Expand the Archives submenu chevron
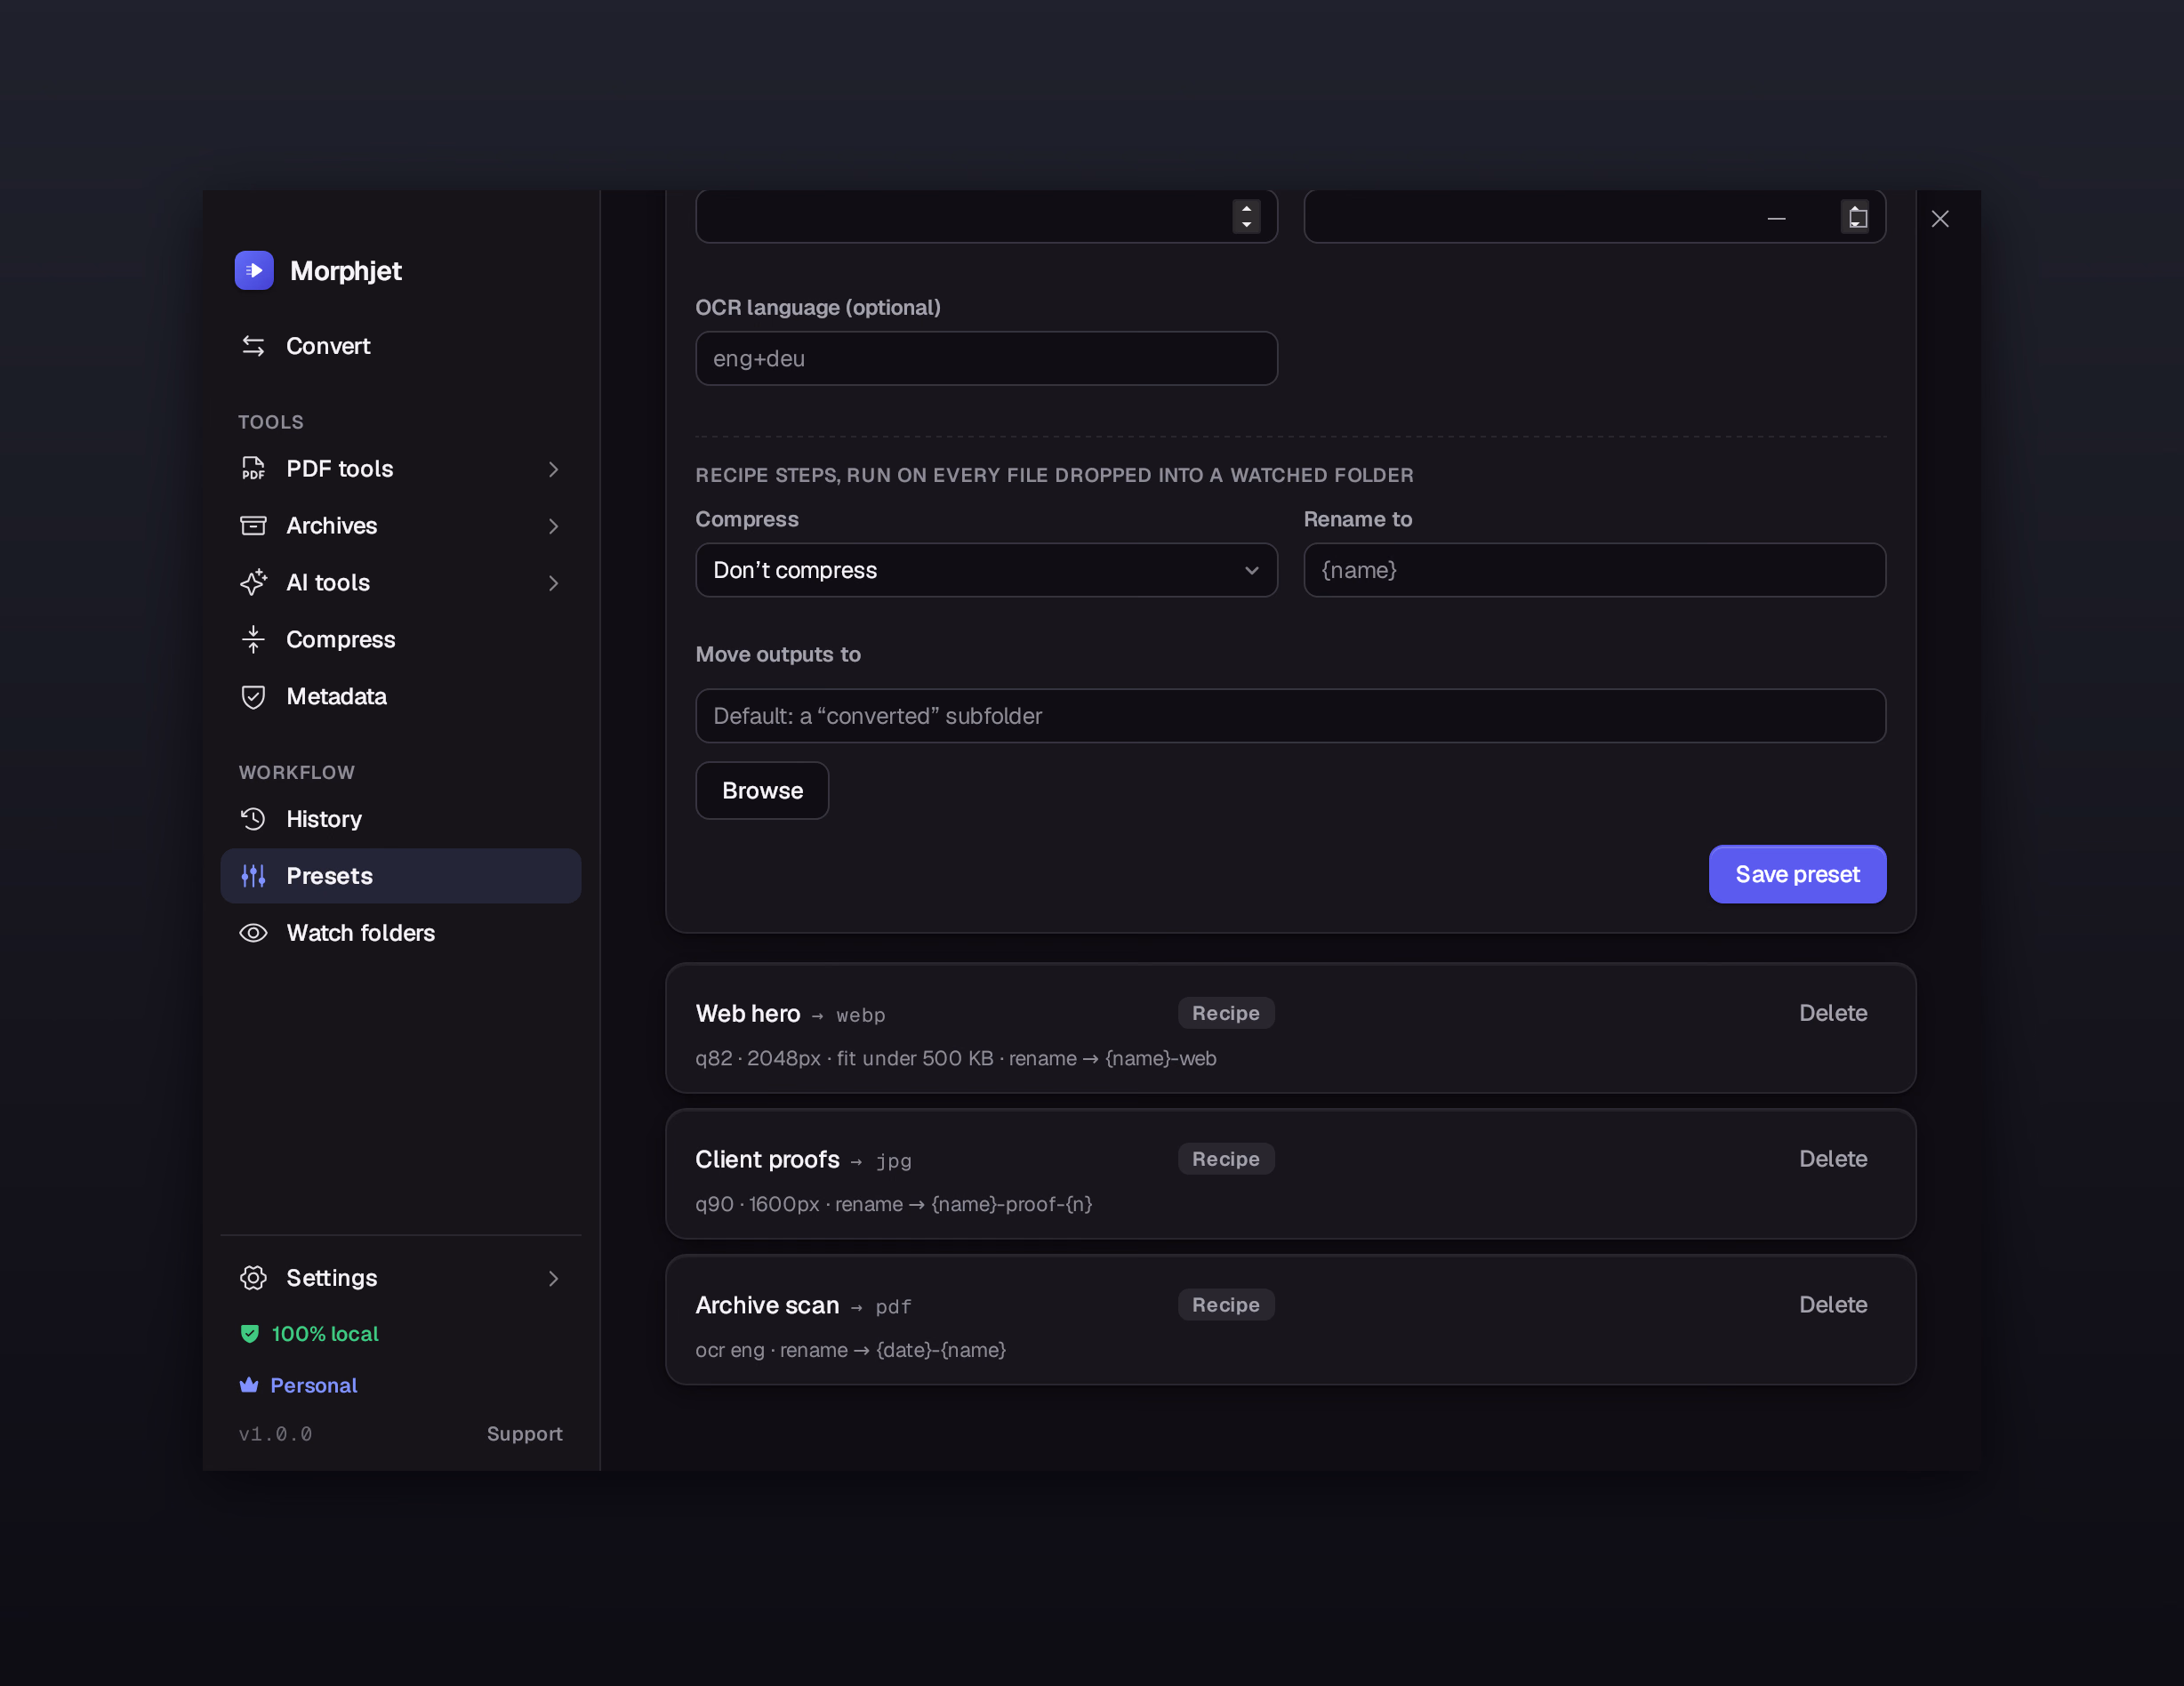 (x=553, y=526)
